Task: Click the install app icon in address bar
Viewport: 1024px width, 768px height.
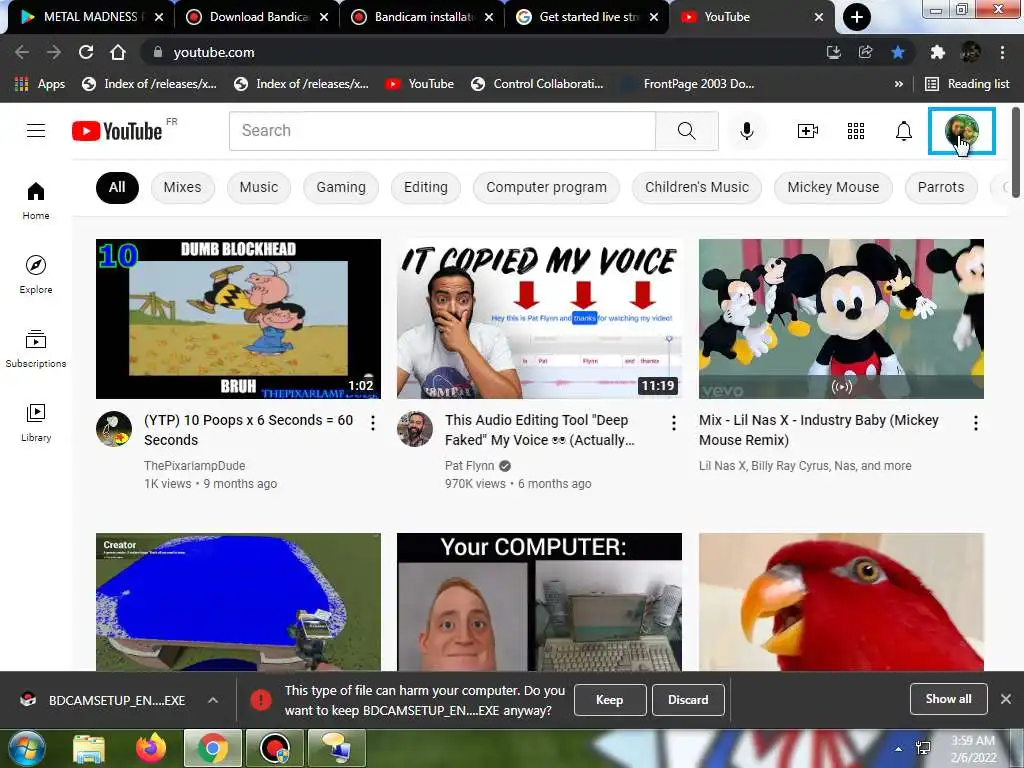Action: (833, 52)
